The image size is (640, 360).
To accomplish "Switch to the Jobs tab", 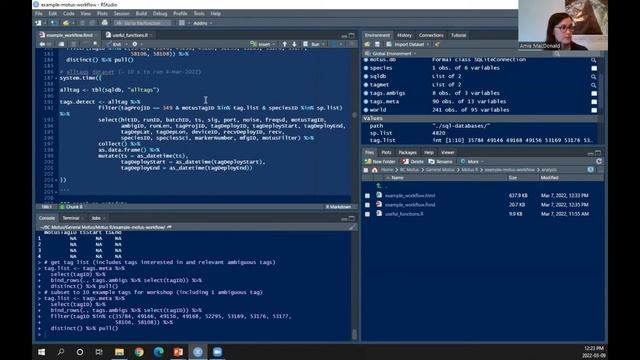I will click(x=96, y=218).
